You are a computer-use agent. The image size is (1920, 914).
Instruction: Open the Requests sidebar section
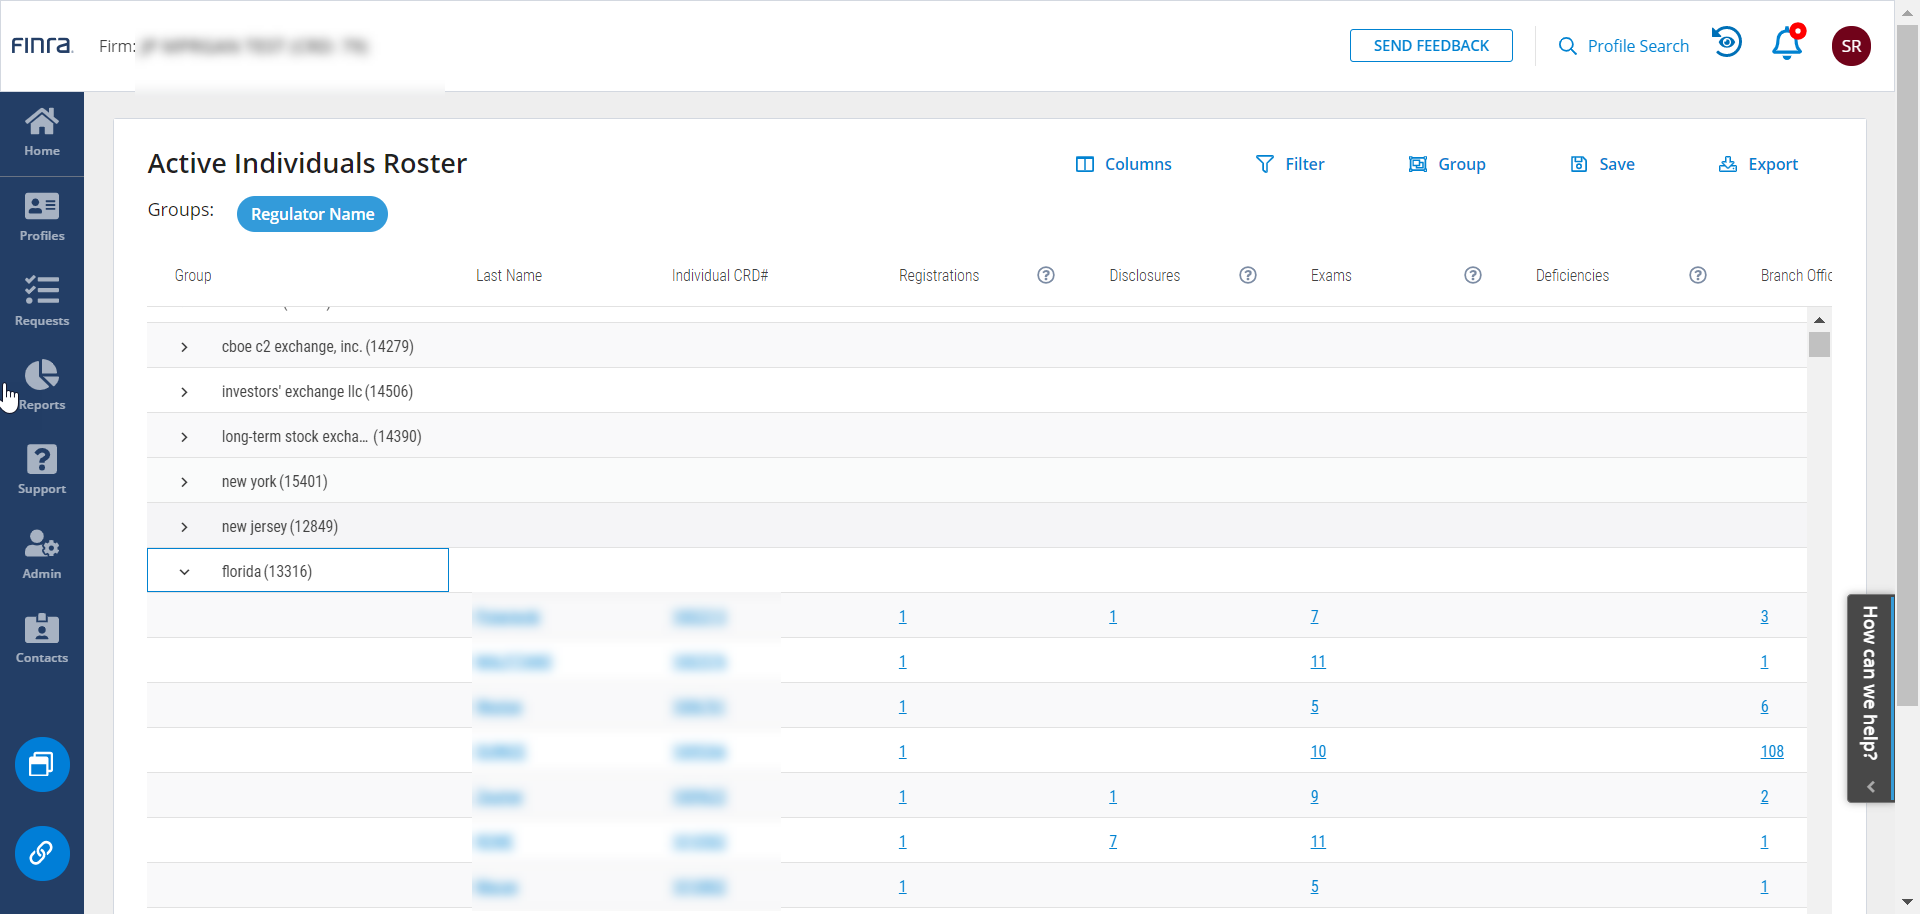42,302
